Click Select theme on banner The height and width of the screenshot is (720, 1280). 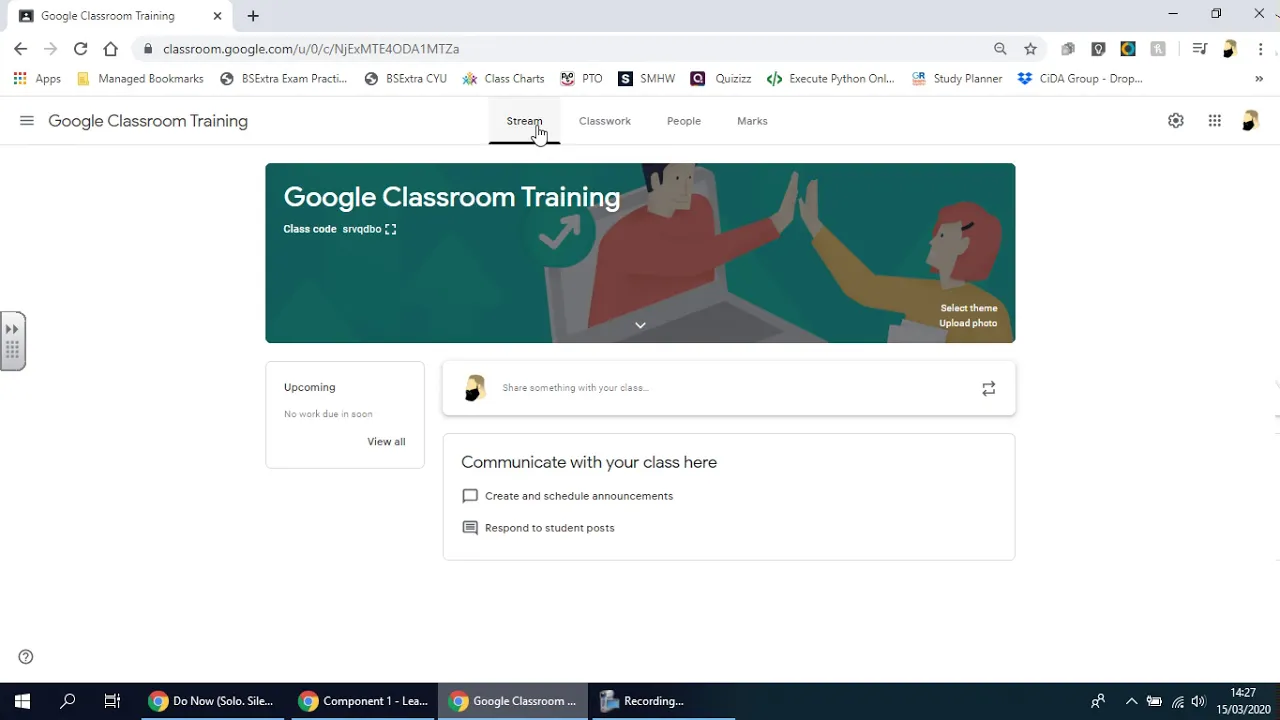coord(968,308)
